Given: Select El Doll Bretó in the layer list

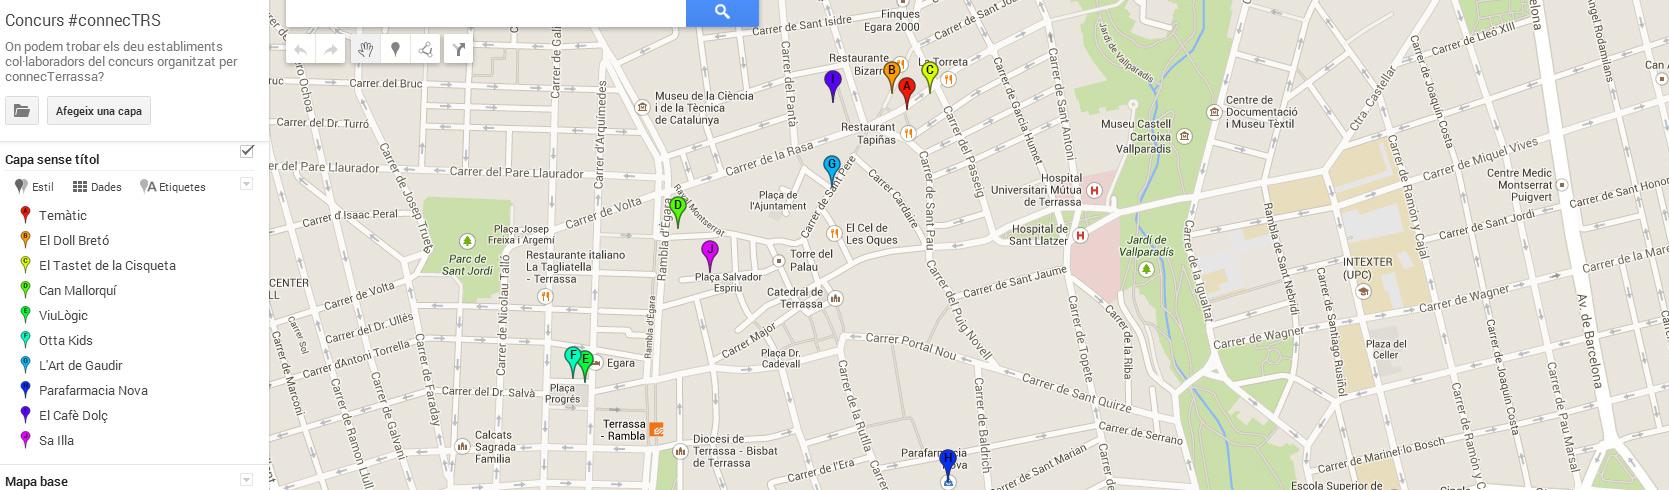Looking at the screenshot, I should 74,241.
